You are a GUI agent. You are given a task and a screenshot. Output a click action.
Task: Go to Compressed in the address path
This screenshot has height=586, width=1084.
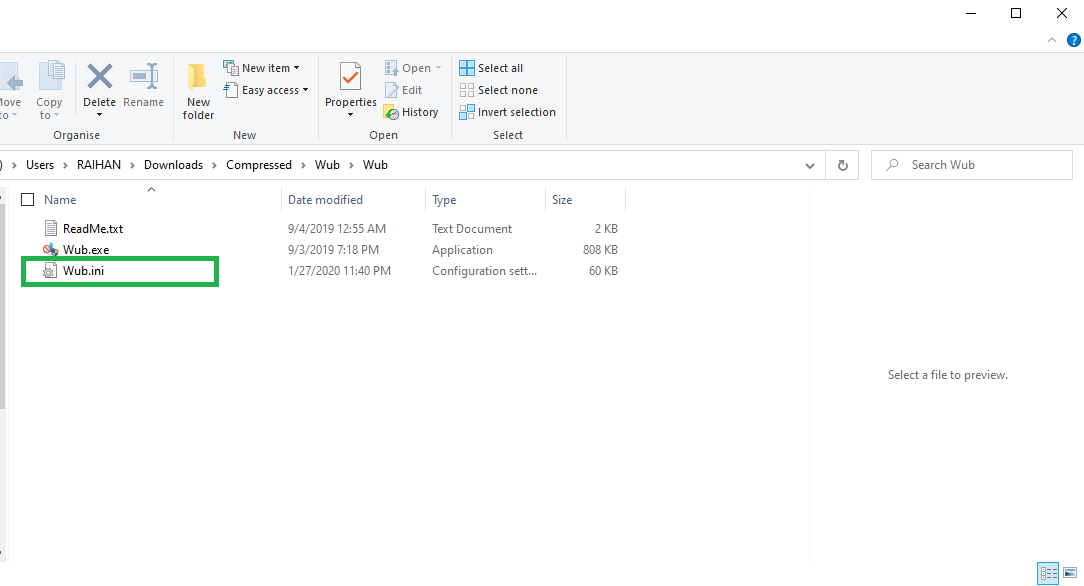tap(259, 164)
